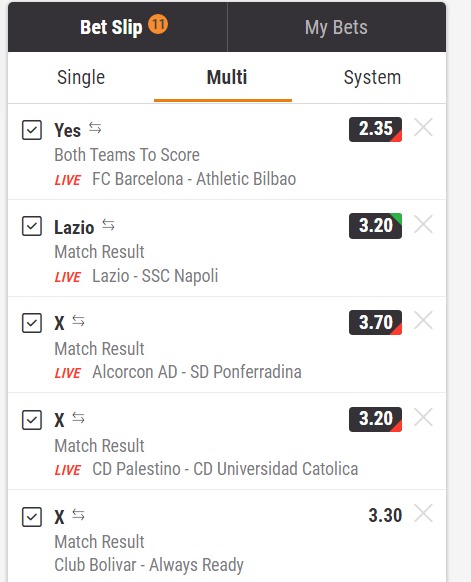Remove the Alcorcon AD - SD Ponferradina bet
Image resolution: width=471 pixels, height=582 pixels.
(423, 321)
